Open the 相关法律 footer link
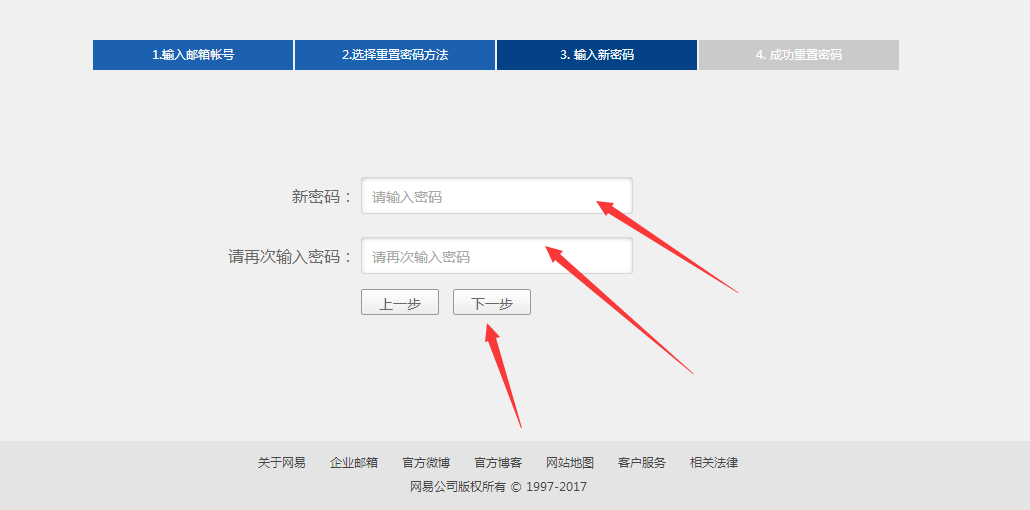1030x510 pixels. (x=714, y=463)
